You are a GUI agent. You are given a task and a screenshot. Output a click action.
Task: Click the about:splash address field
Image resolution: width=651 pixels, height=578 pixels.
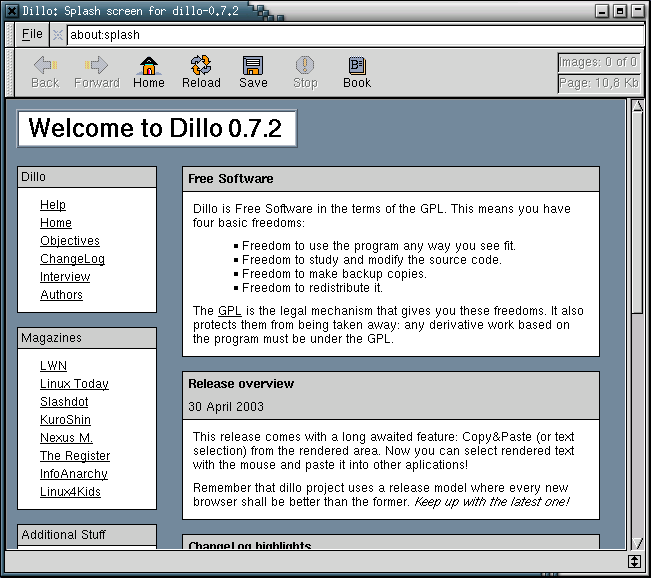[350, 35]
